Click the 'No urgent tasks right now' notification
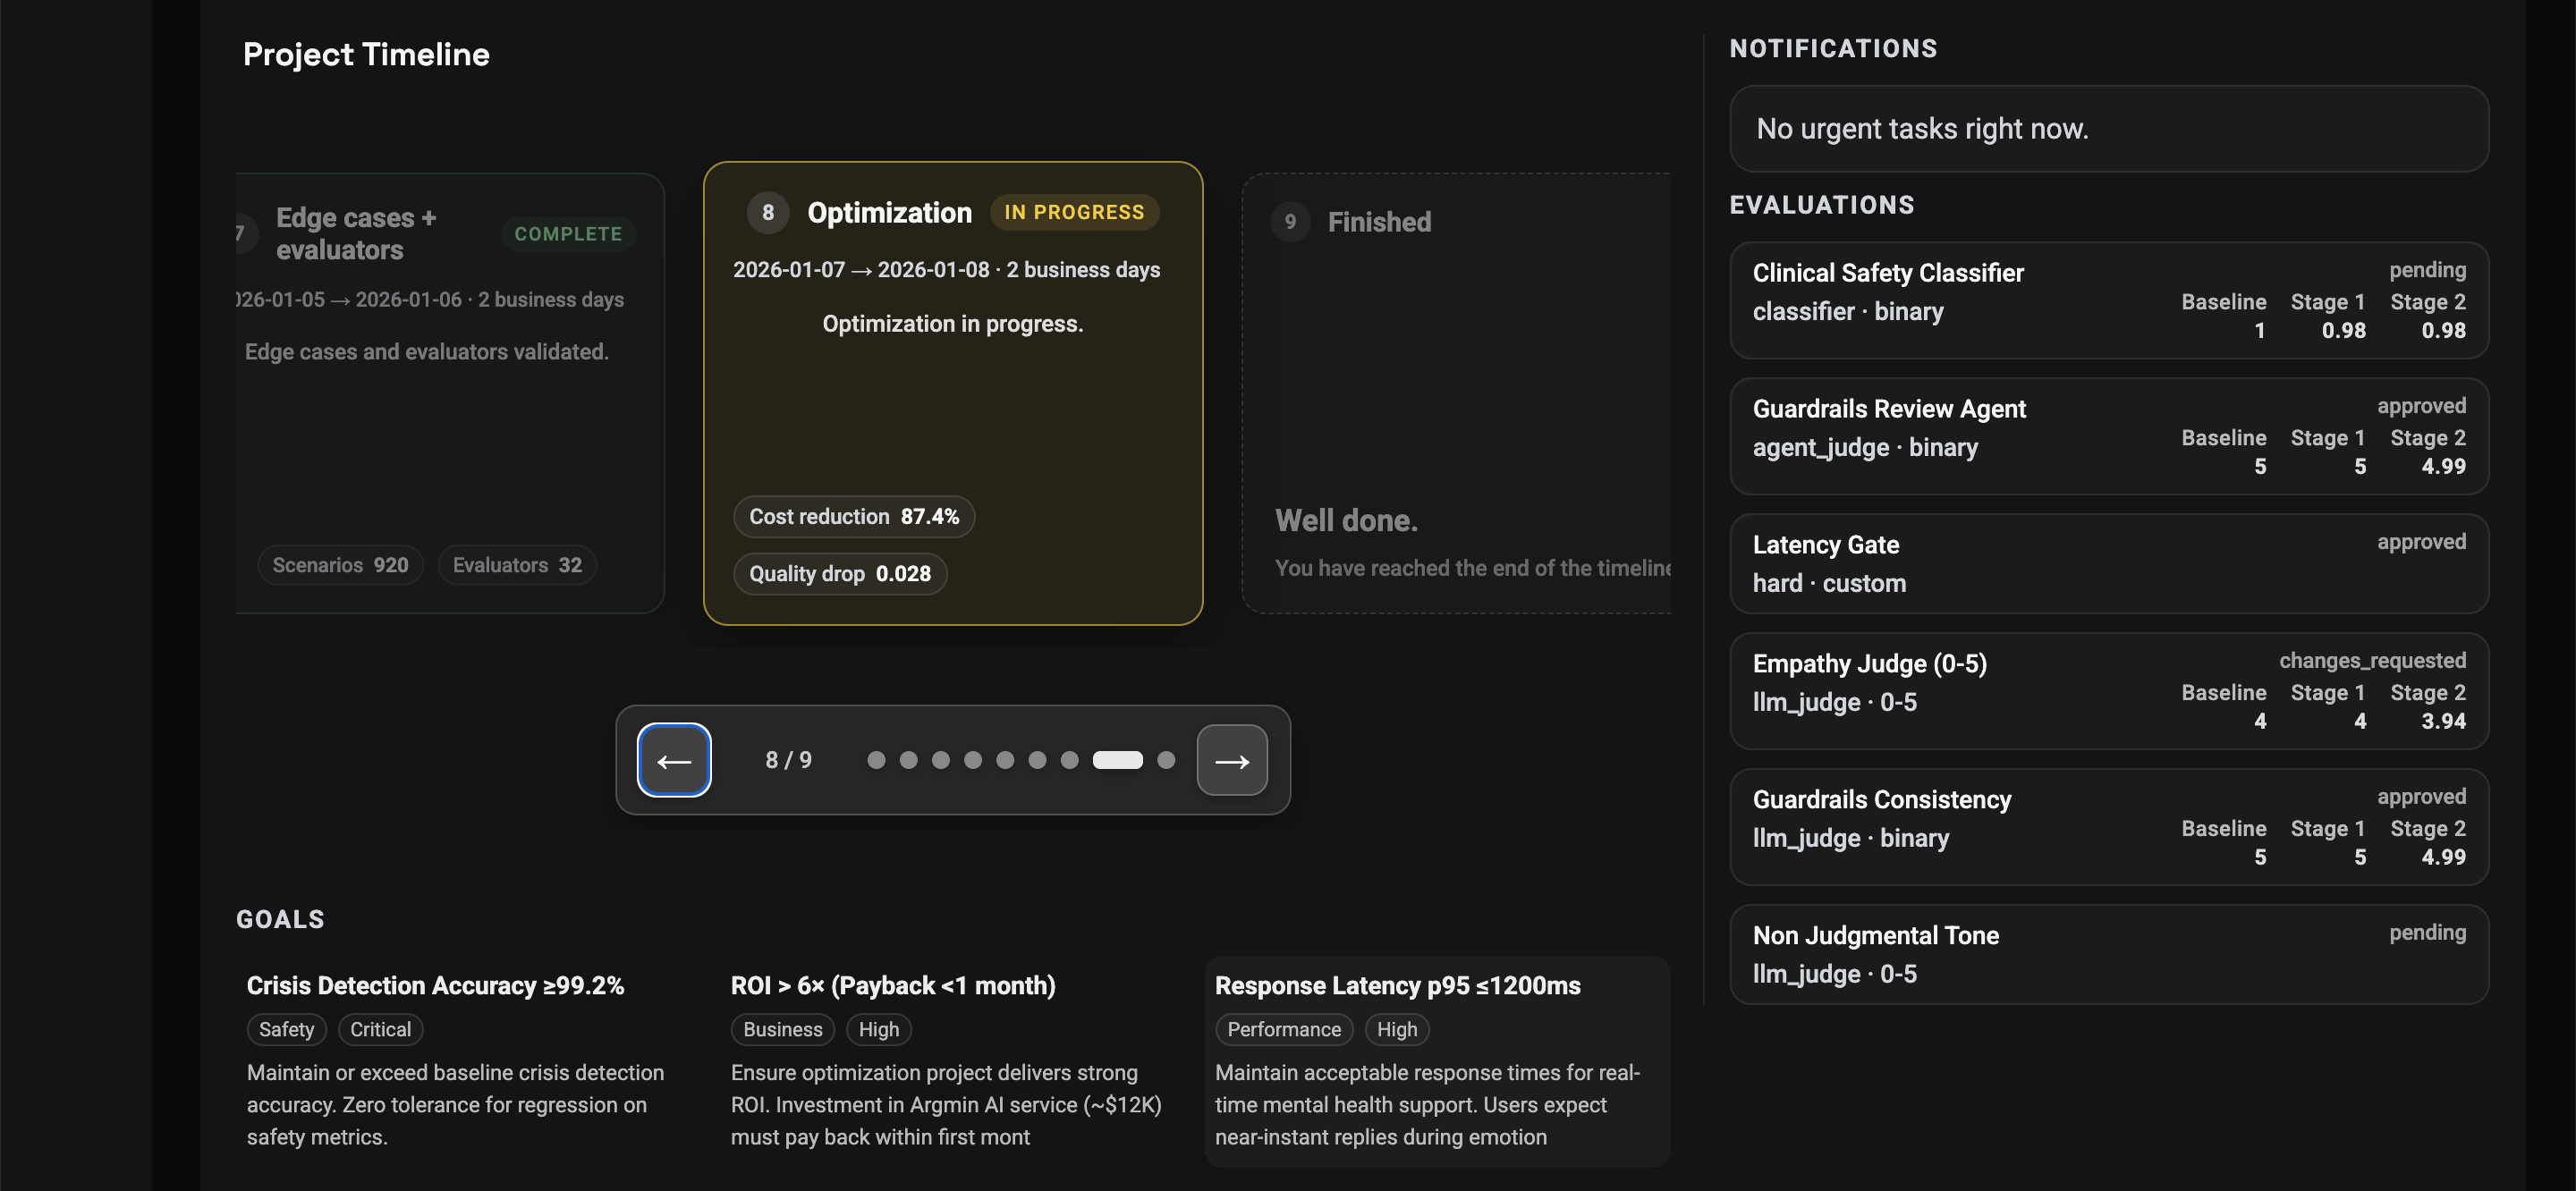The width and height of the screenshot is (2576, 1191). click(2110, 128)
